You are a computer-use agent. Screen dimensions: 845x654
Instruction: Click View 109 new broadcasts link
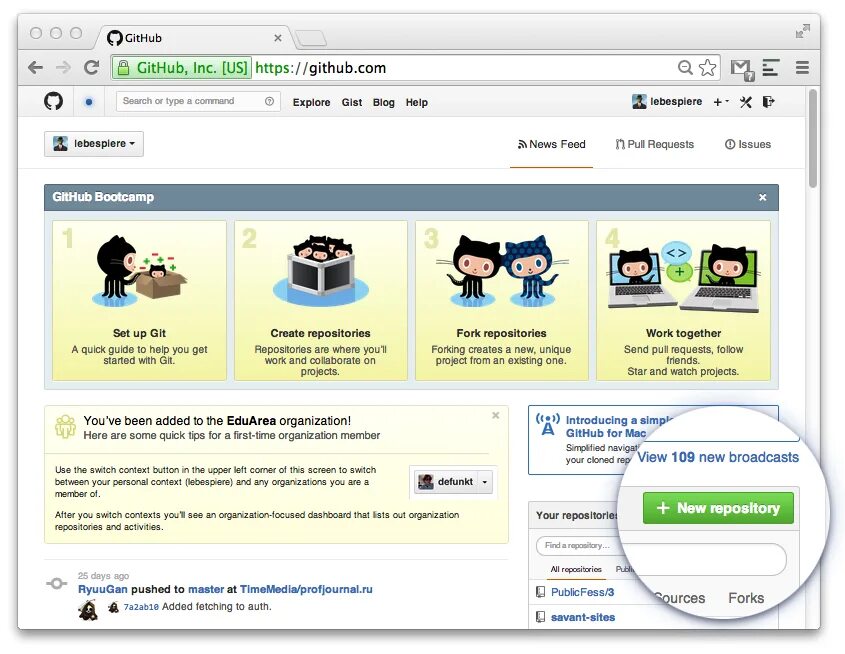pos(718,457)
